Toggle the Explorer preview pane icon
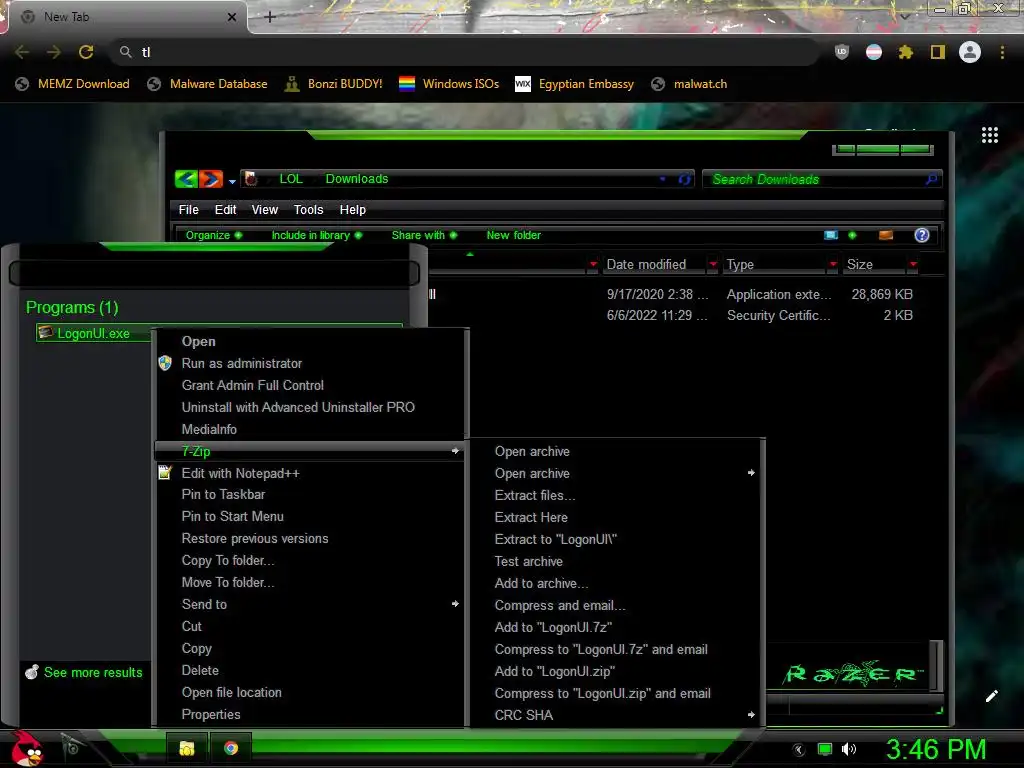The image size is (1024, 768). pos(886,235)
